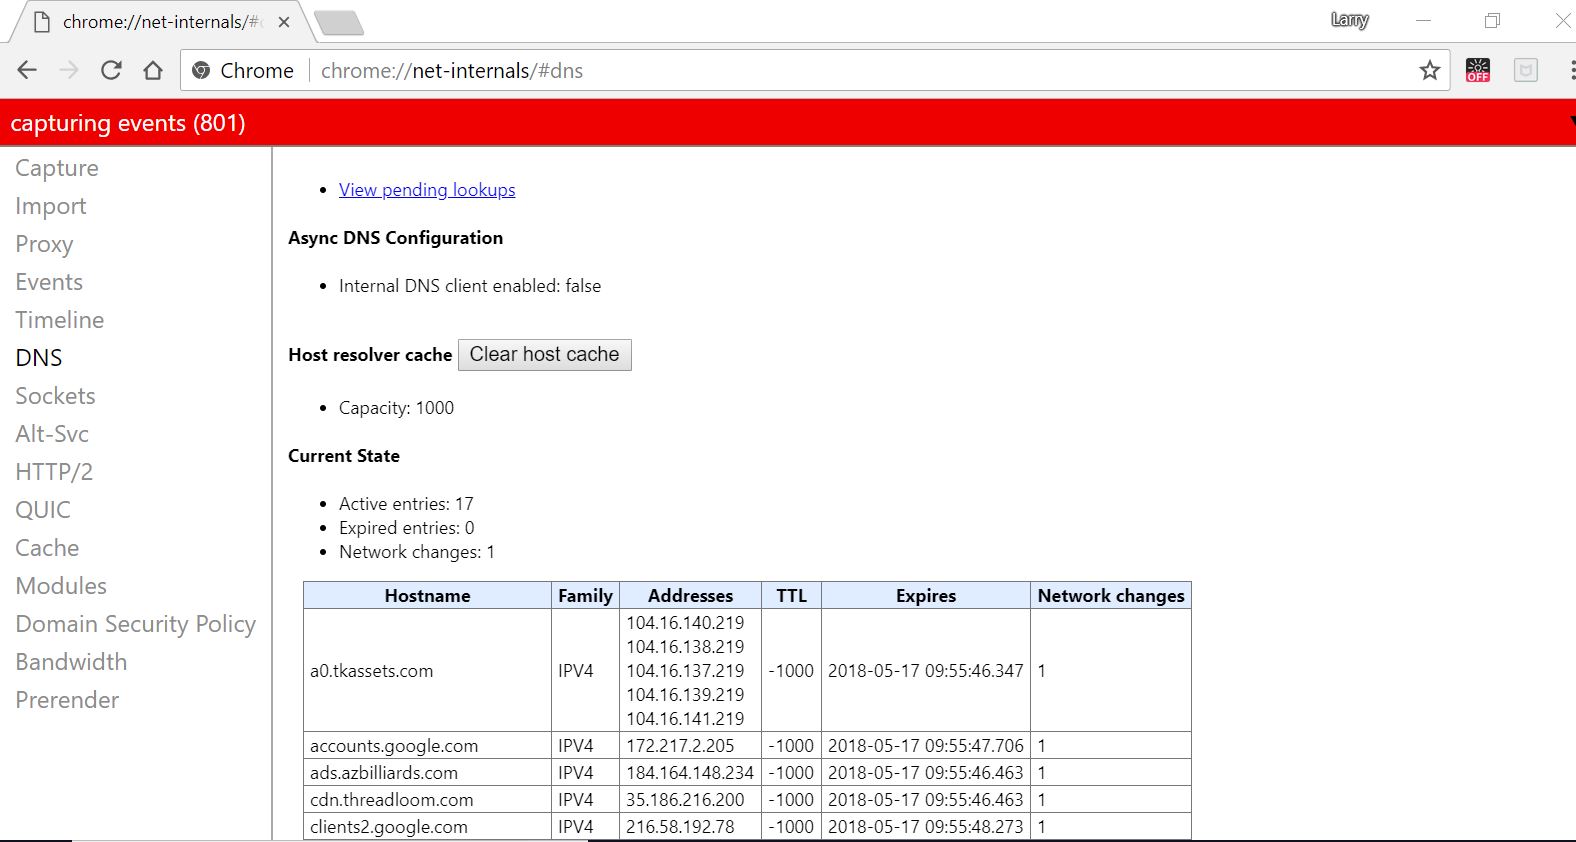This screenshot has height=842, width=1576.
Task: Open the Larry profile menu
Action: tap(1349, 20)
